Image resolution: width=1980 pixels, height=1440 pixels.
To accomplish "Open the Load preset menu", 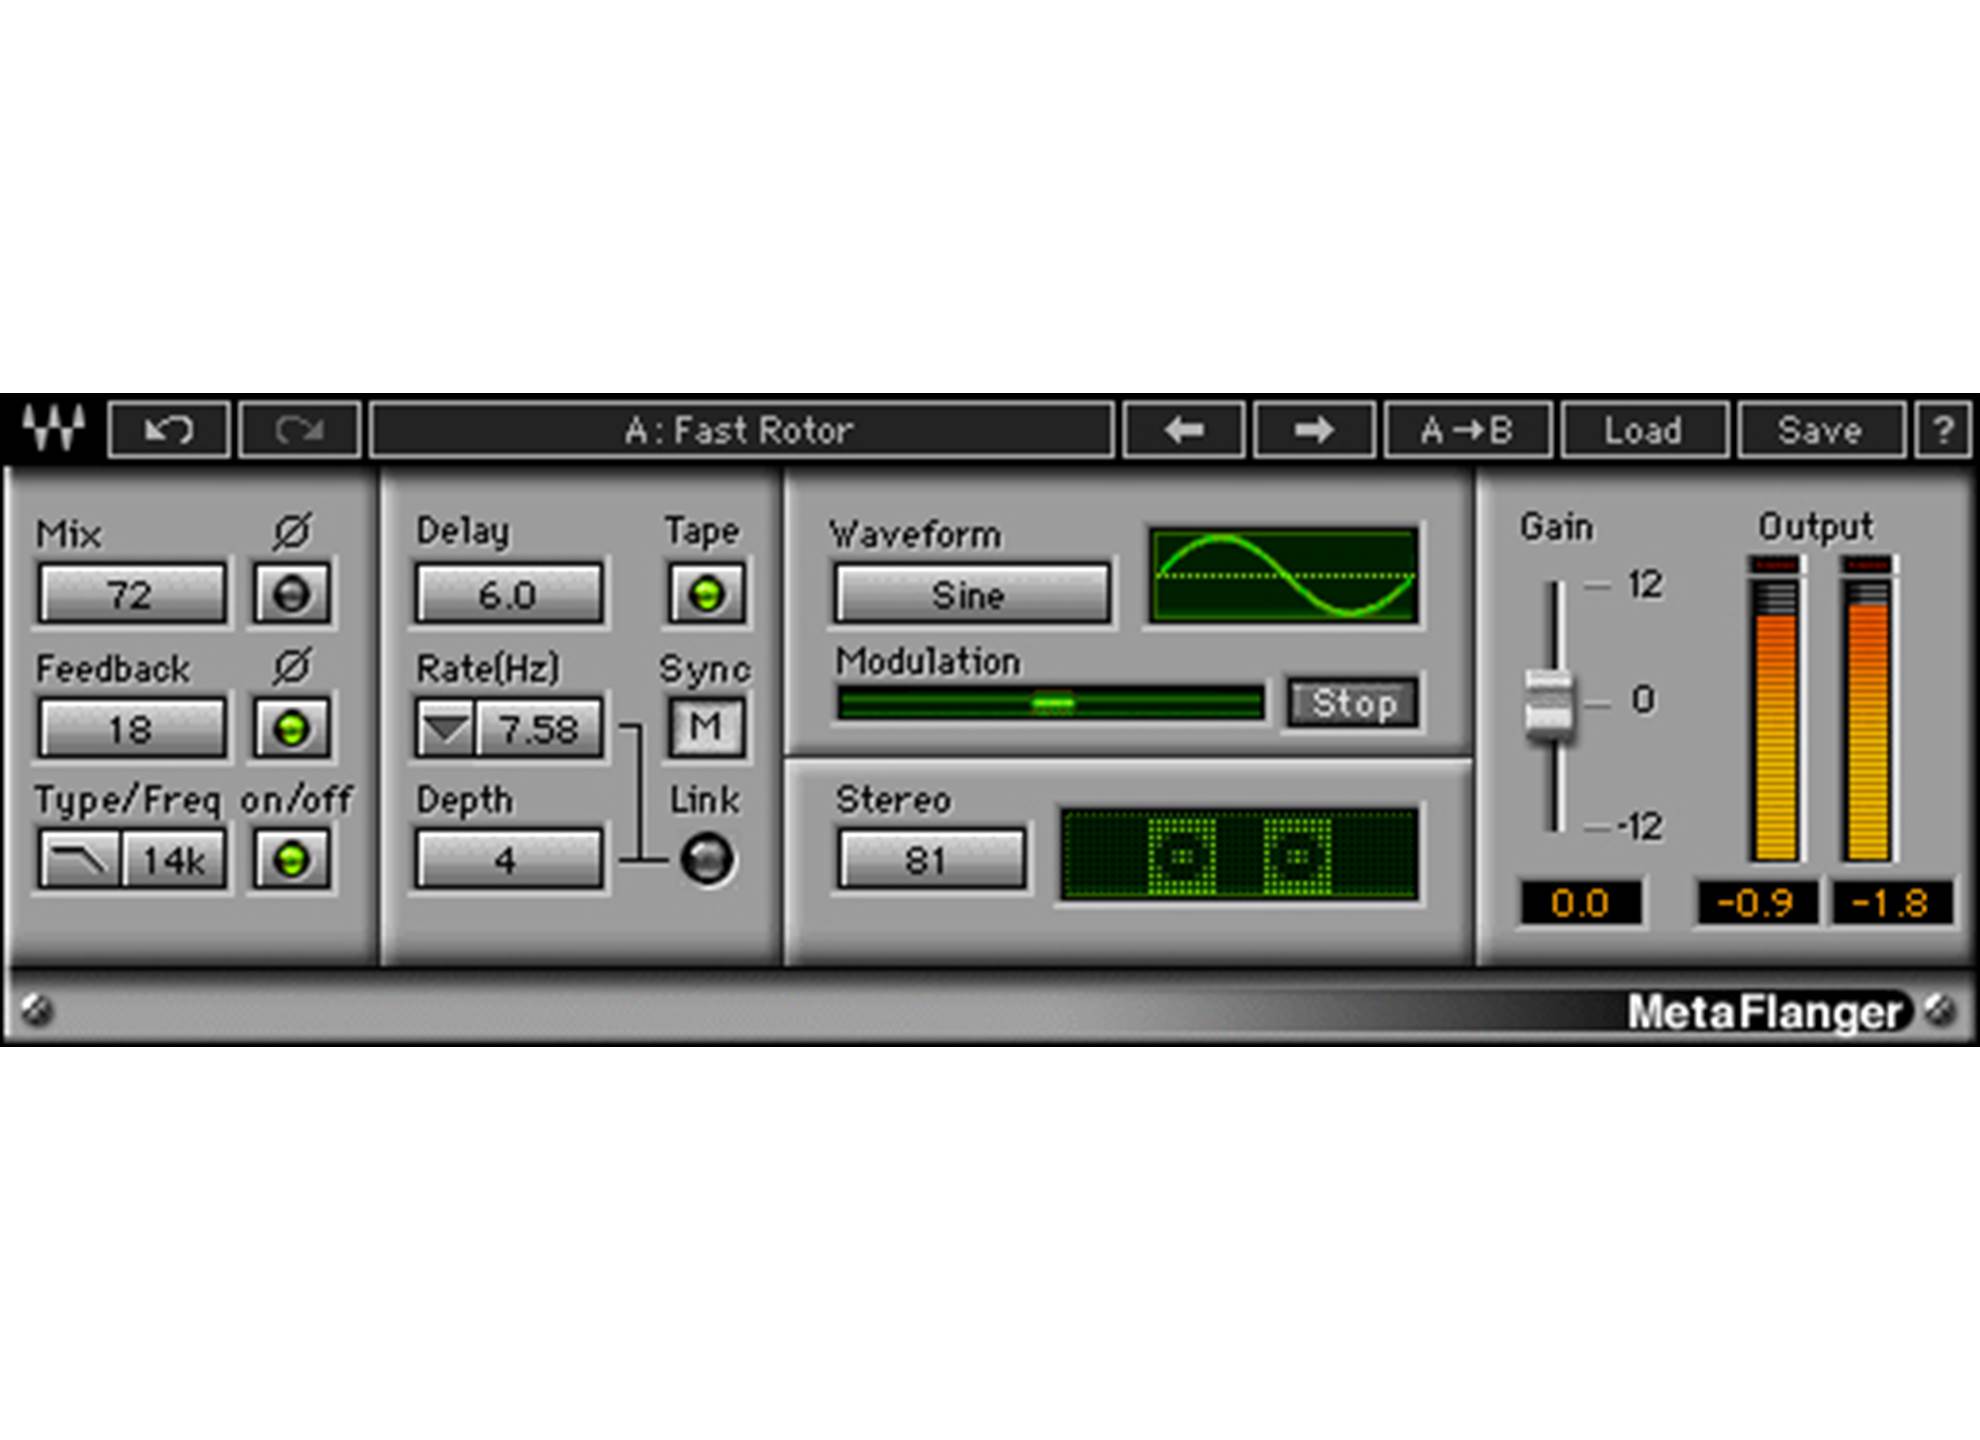I will tap(1643, 431).
